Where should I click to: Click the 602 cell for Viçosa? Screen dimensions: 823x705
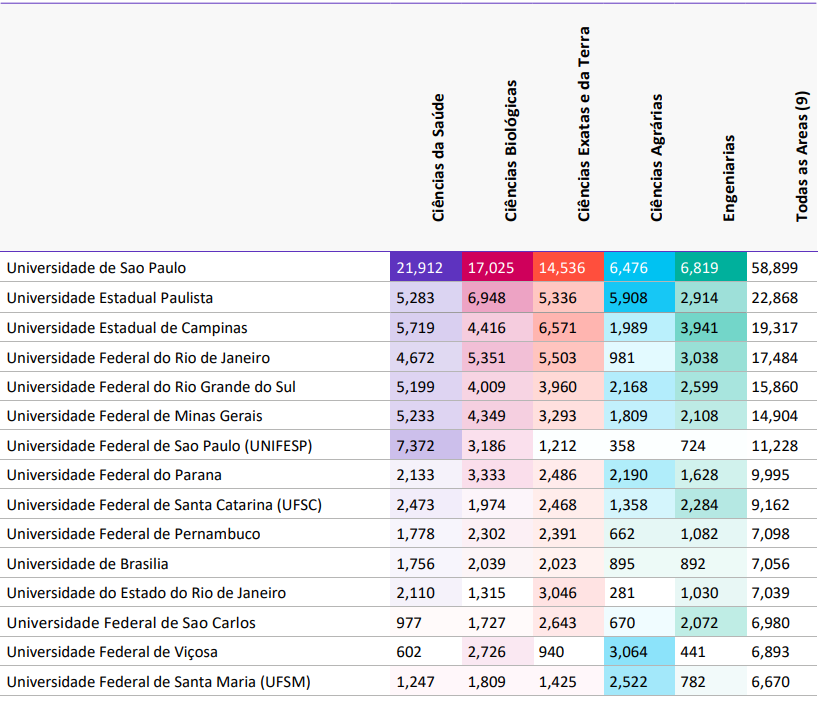click(426, 651)
